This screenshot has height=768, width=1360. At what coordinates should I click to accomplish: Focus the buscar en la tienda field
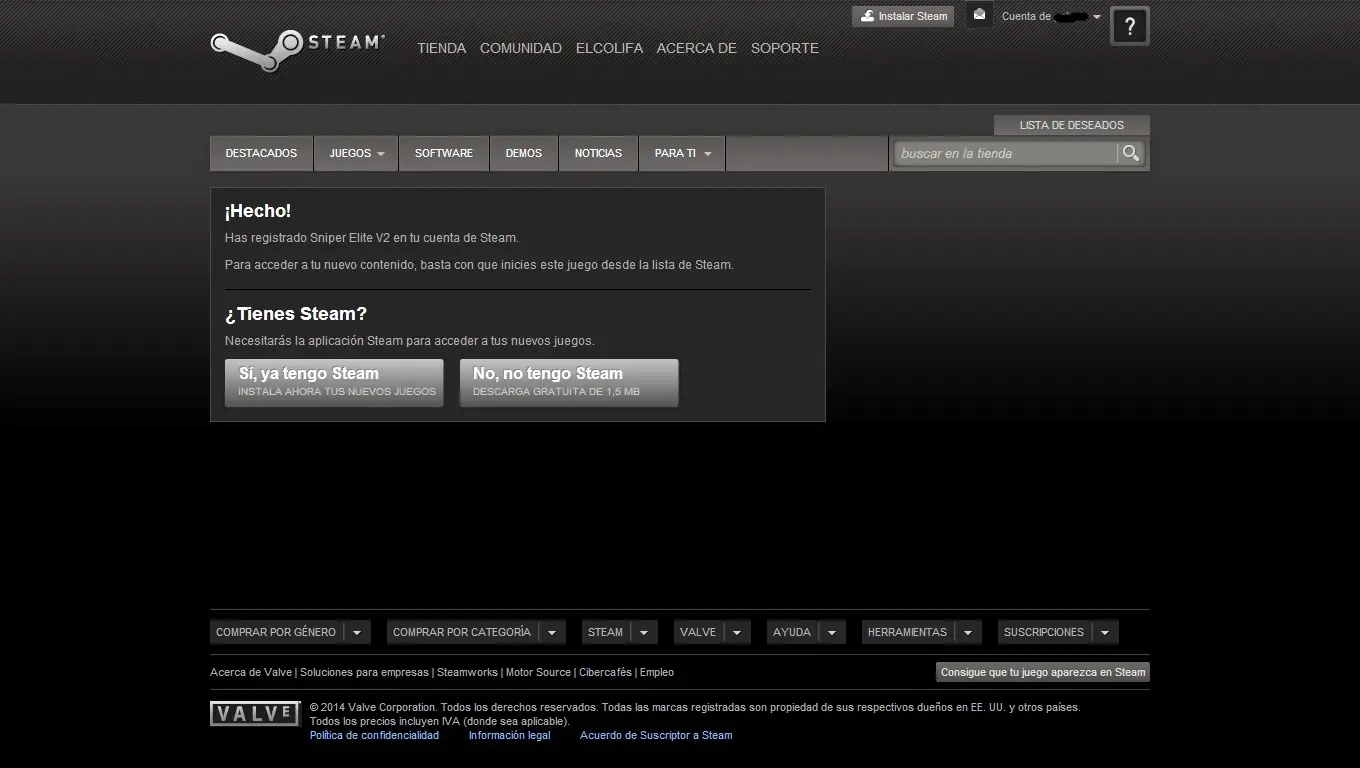1006,153
